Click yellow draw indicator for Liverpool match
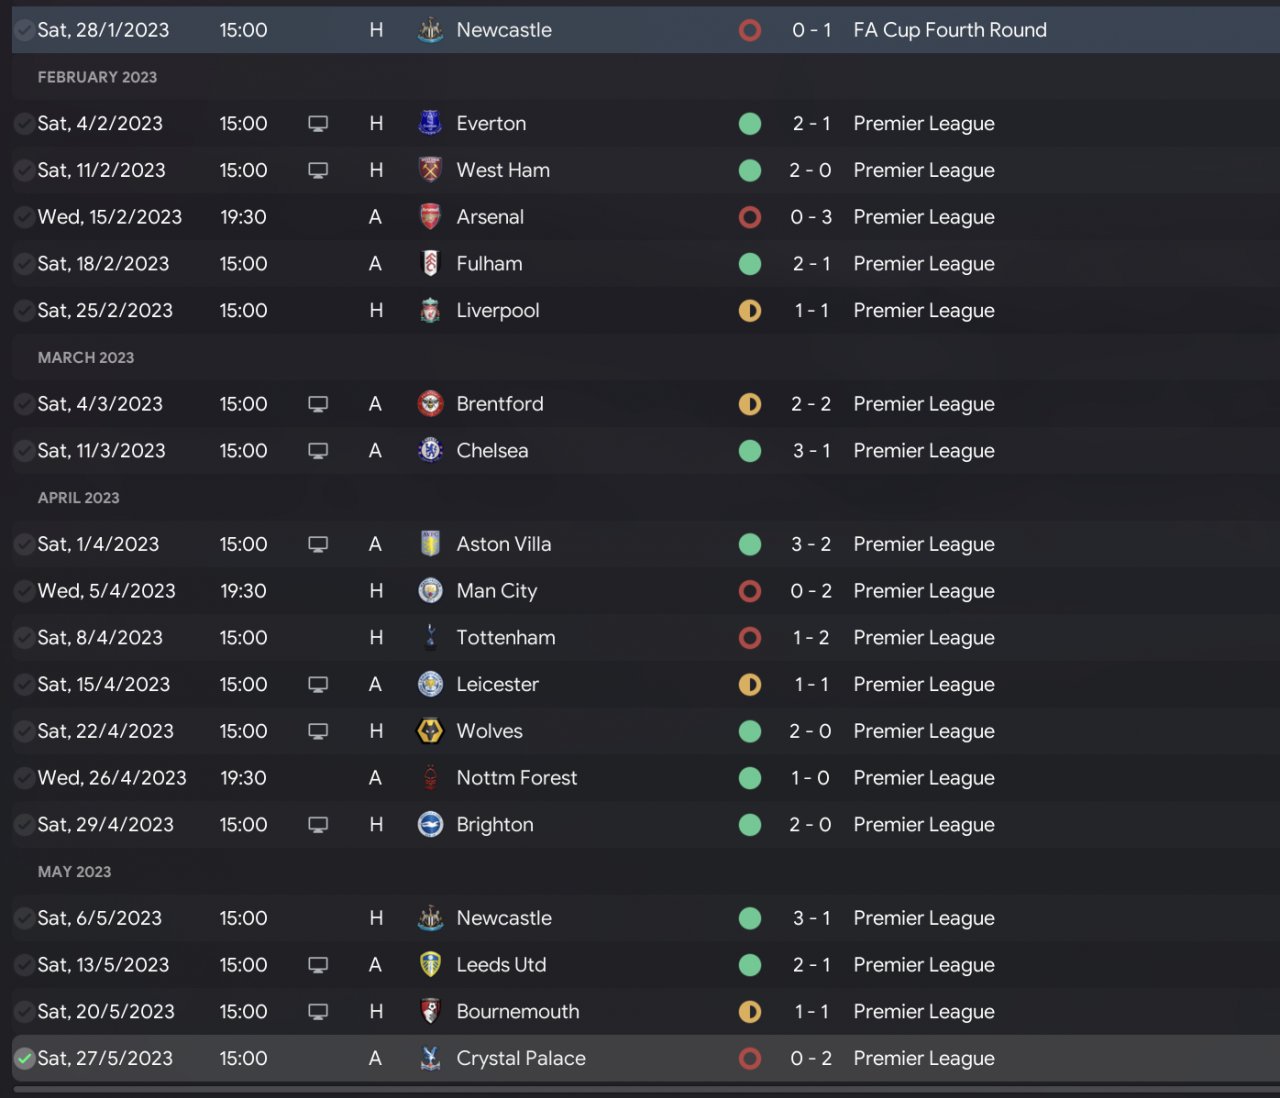This screenshot has width=1280, height=1098. [x=750, y=311]
